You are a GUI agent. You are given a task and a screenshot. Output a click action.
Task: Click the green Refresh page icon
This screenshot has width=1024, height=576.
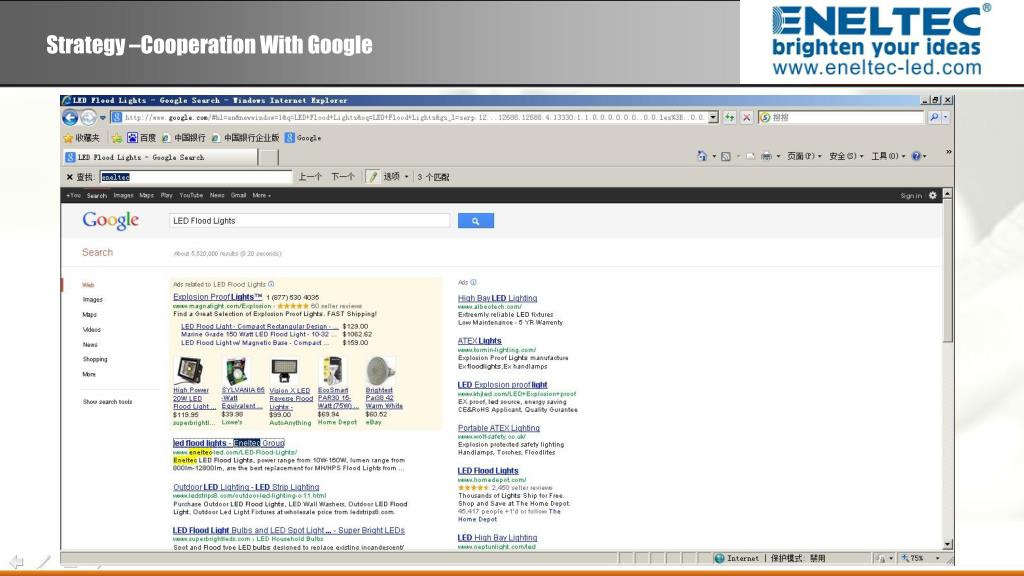pos(729,118)
